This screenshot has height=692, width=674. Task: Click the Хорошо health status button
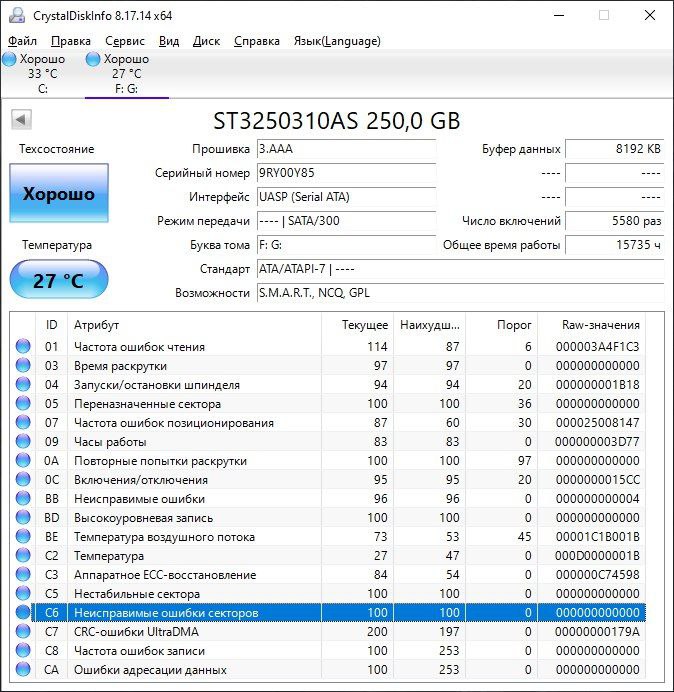59,193
